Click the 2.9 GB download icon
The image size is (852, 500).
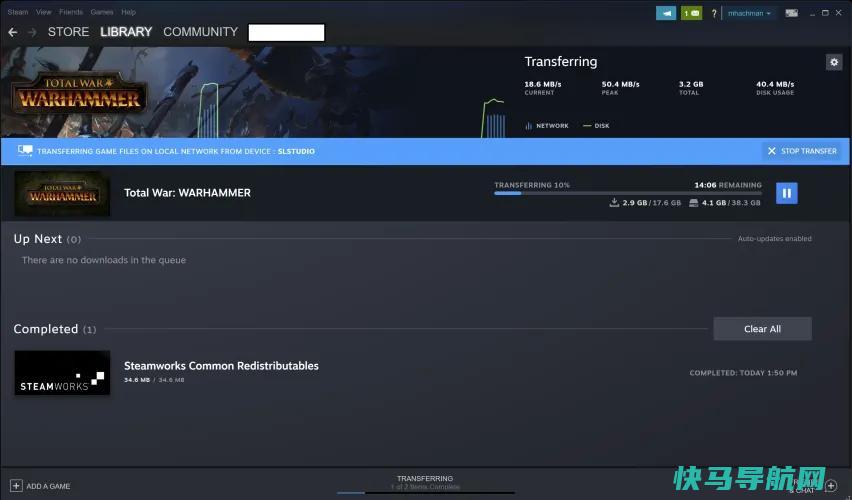(x=614, y=203)
